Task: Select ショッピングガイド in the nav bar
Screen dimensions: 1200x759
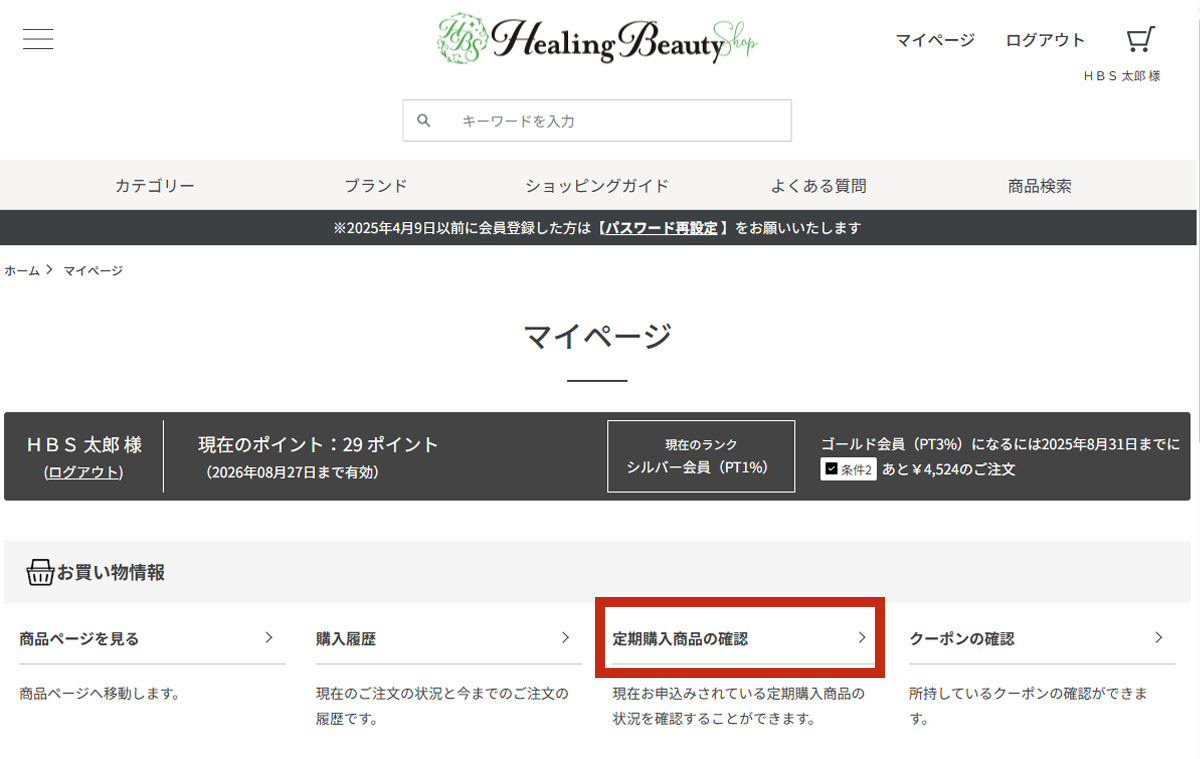Action: (597, 186)
